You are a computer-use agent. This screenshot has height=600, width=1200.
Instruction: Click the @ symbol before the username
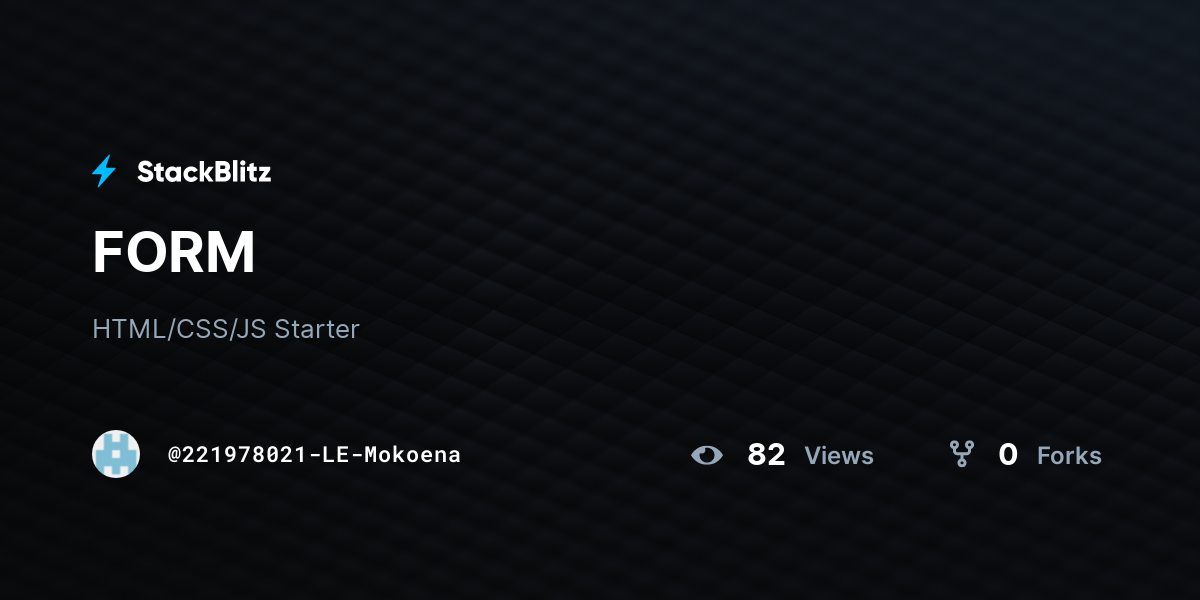[x=174, y=455]
